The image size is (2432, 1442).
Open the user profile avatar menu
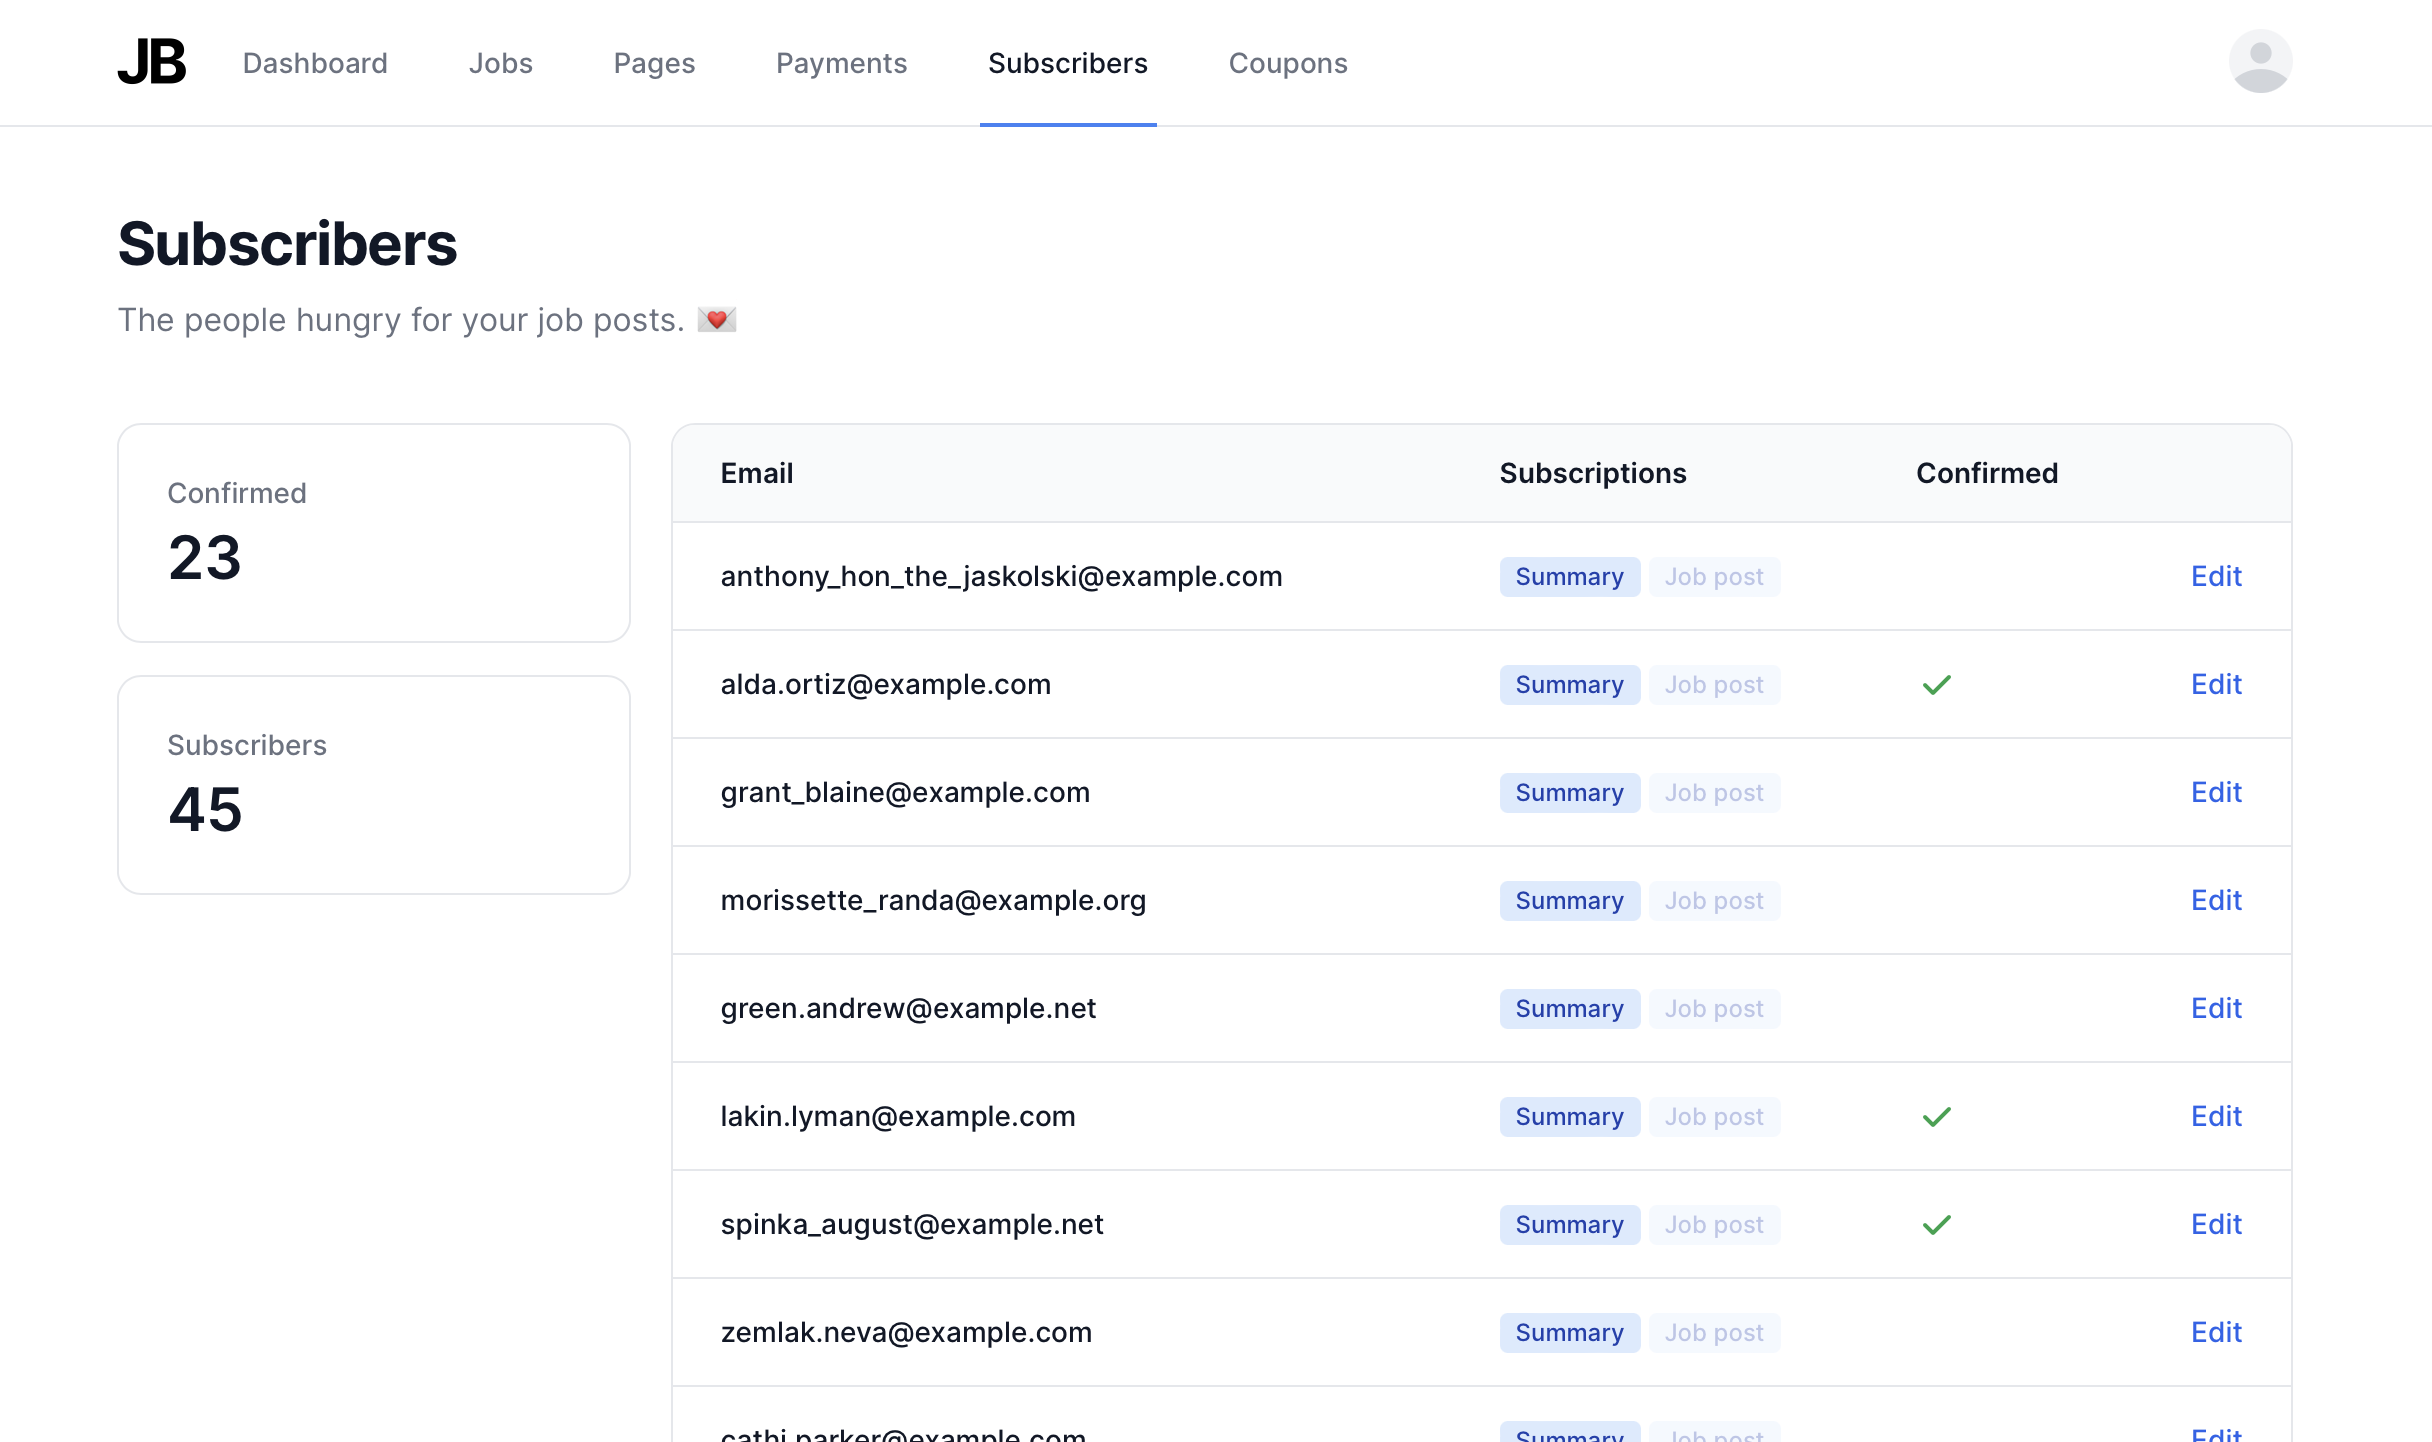coord(2260,61)
